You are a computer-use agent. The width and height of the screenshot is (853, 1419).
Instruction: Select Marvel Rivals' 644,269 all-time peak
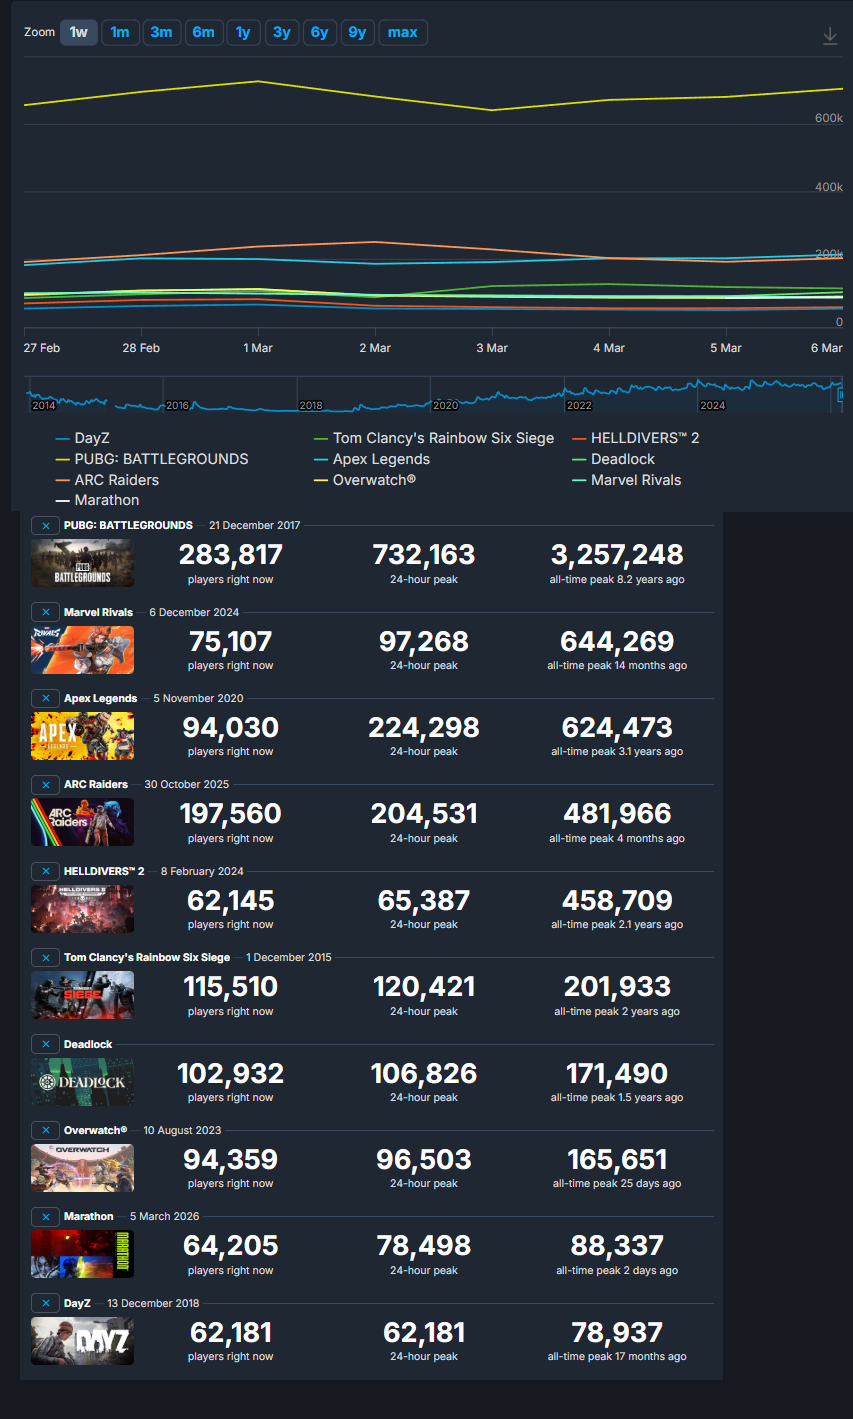[617, 641]
